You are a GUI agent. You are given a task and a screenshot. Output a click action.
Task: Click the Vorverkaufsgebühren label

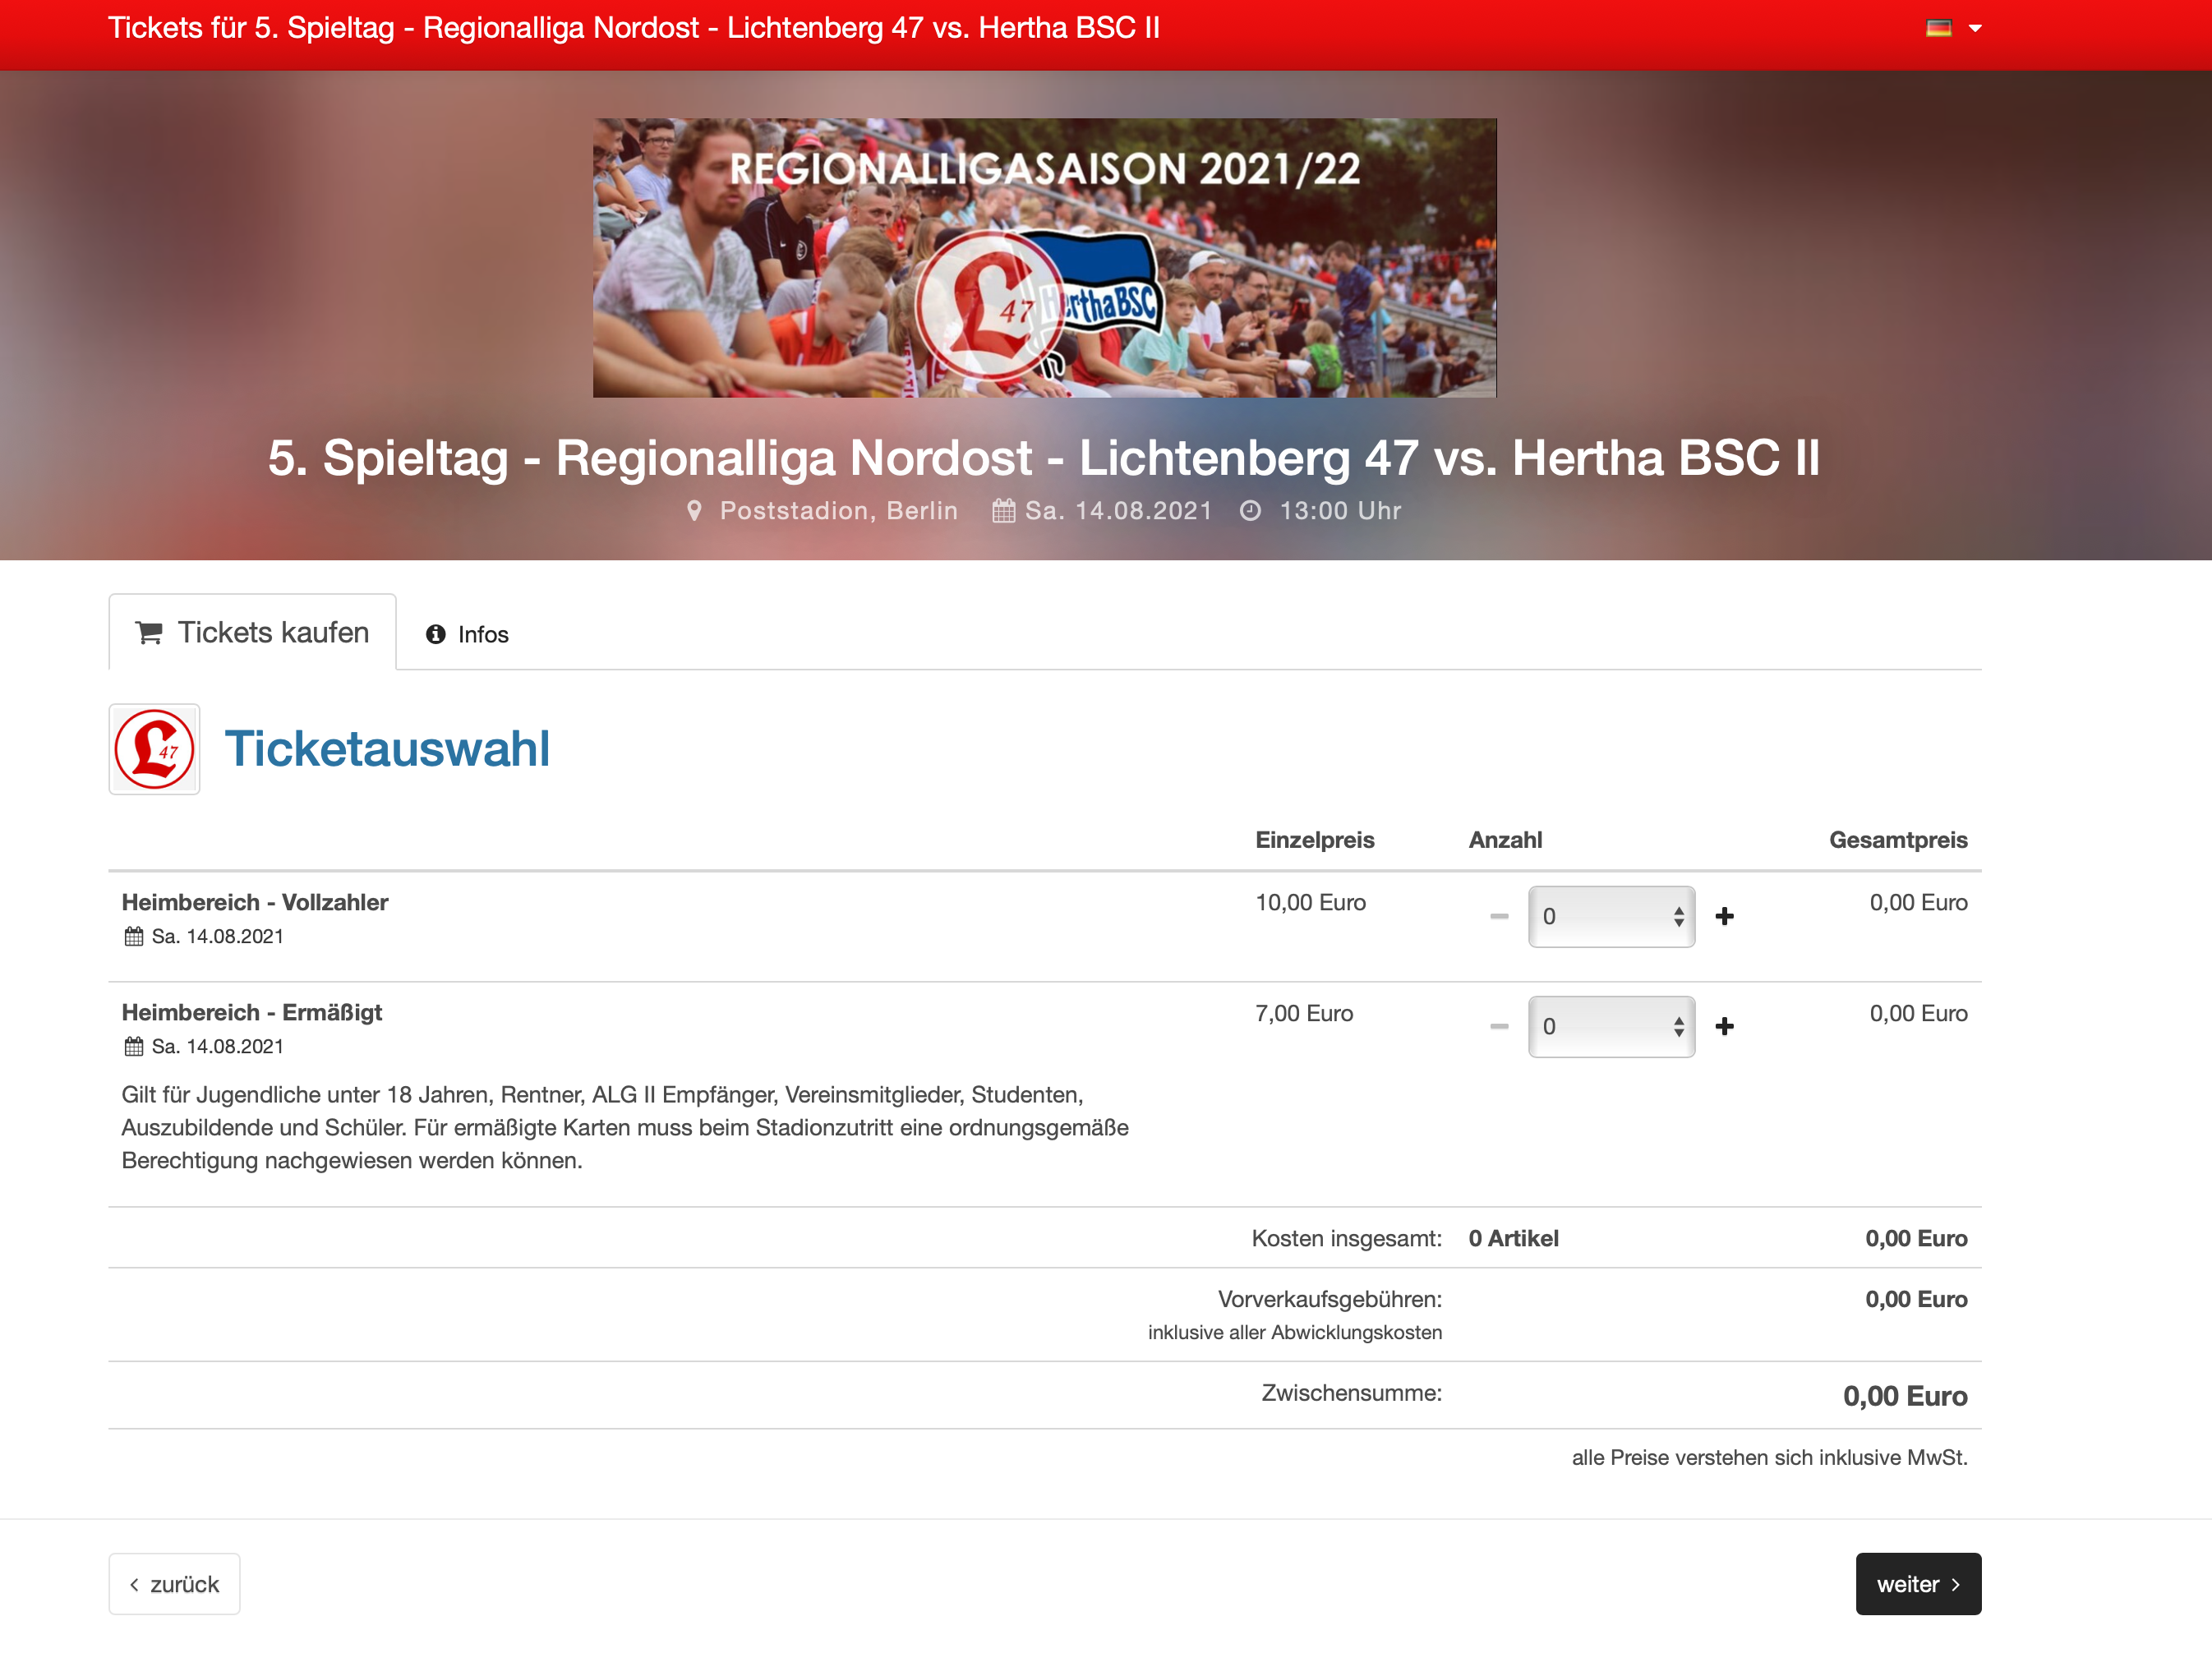[x=1330, y=1299]
